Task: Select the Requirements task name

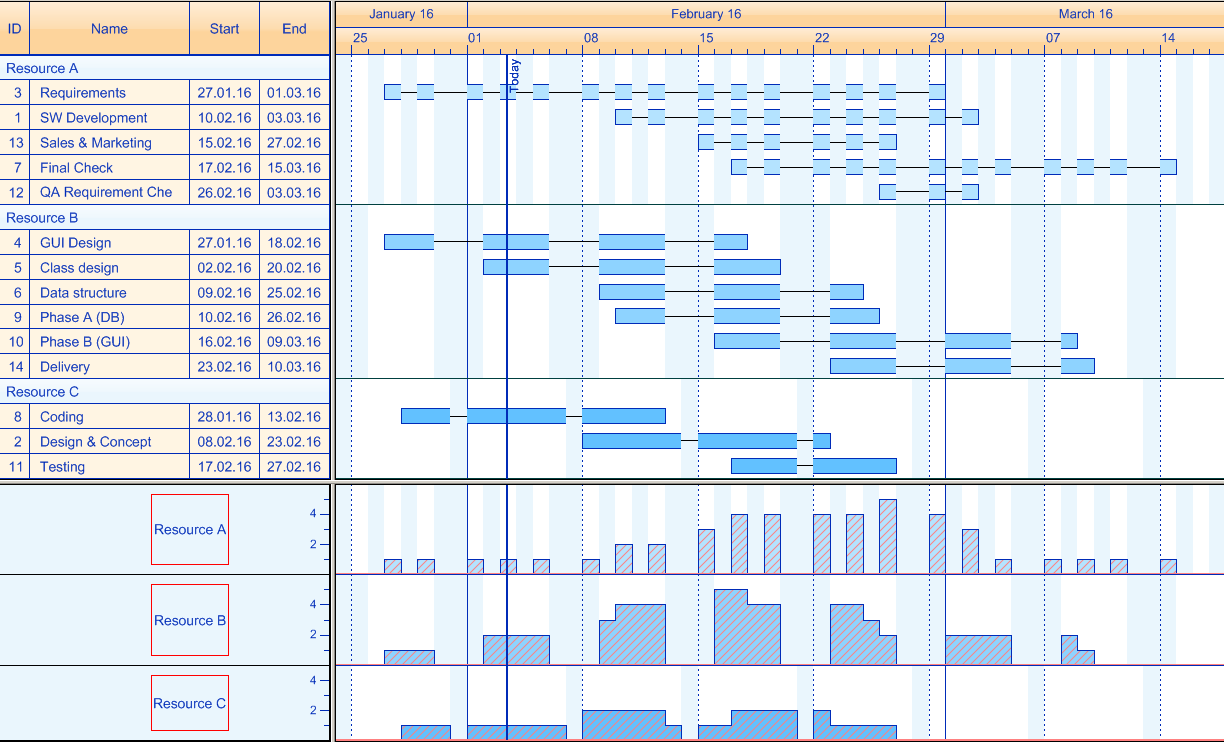Action: click(83, 93)
